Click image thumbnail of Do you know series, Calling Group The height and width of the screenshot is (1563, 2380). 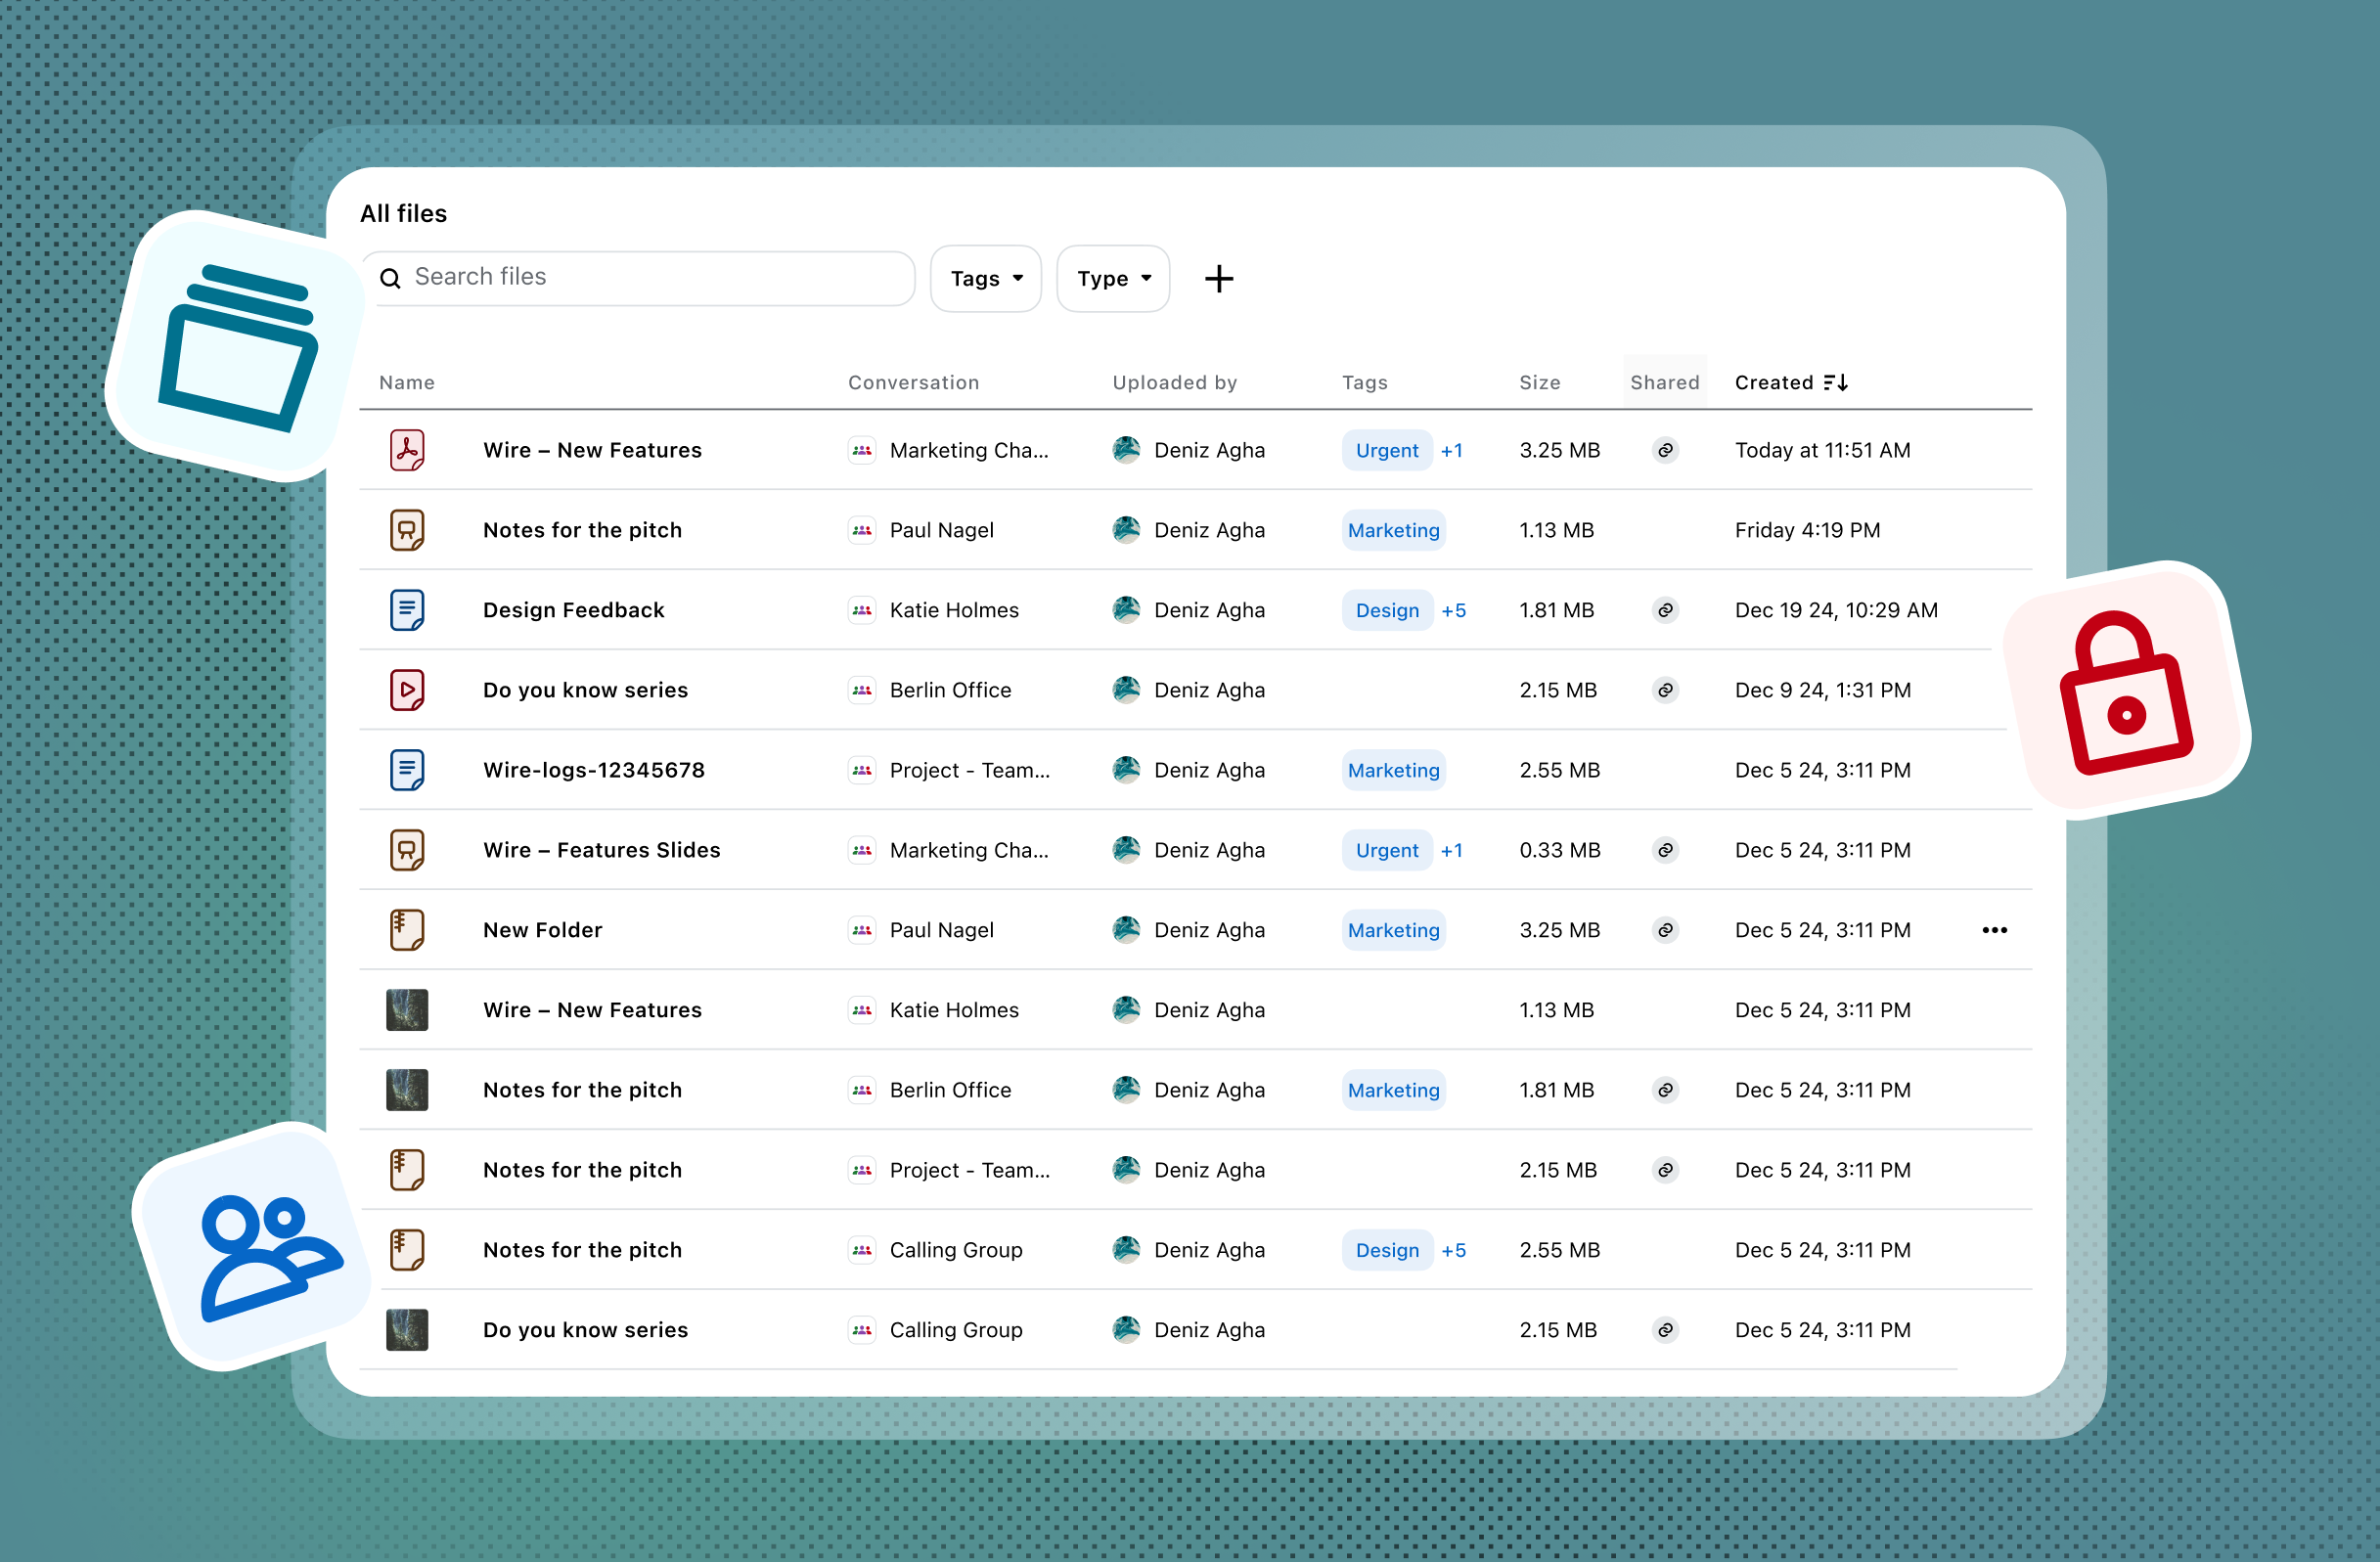407,1330
